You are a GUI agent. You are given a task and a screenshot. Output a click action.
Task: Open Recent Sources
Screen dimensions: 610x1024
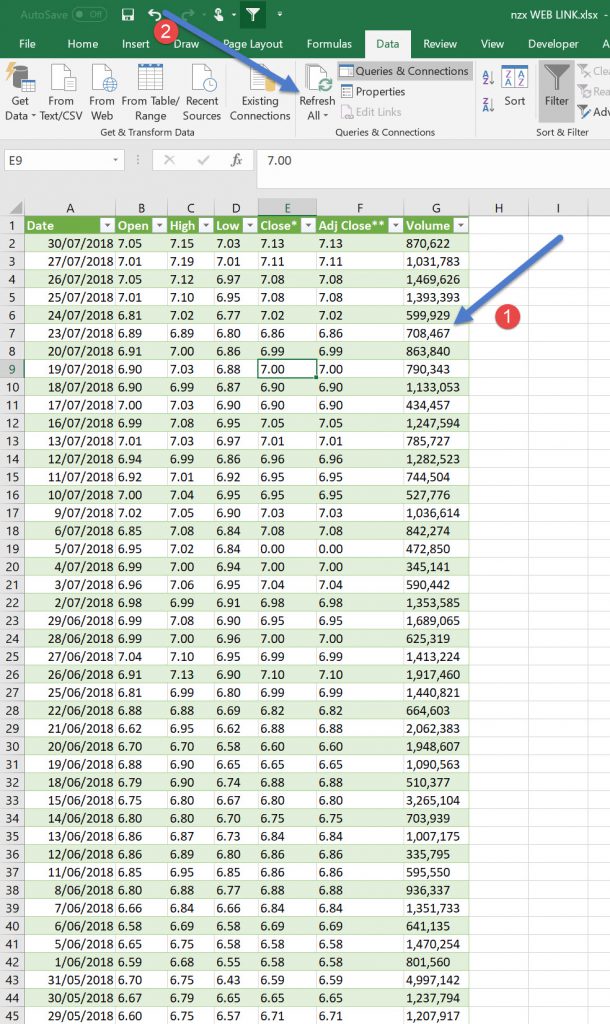coord(201,90)
